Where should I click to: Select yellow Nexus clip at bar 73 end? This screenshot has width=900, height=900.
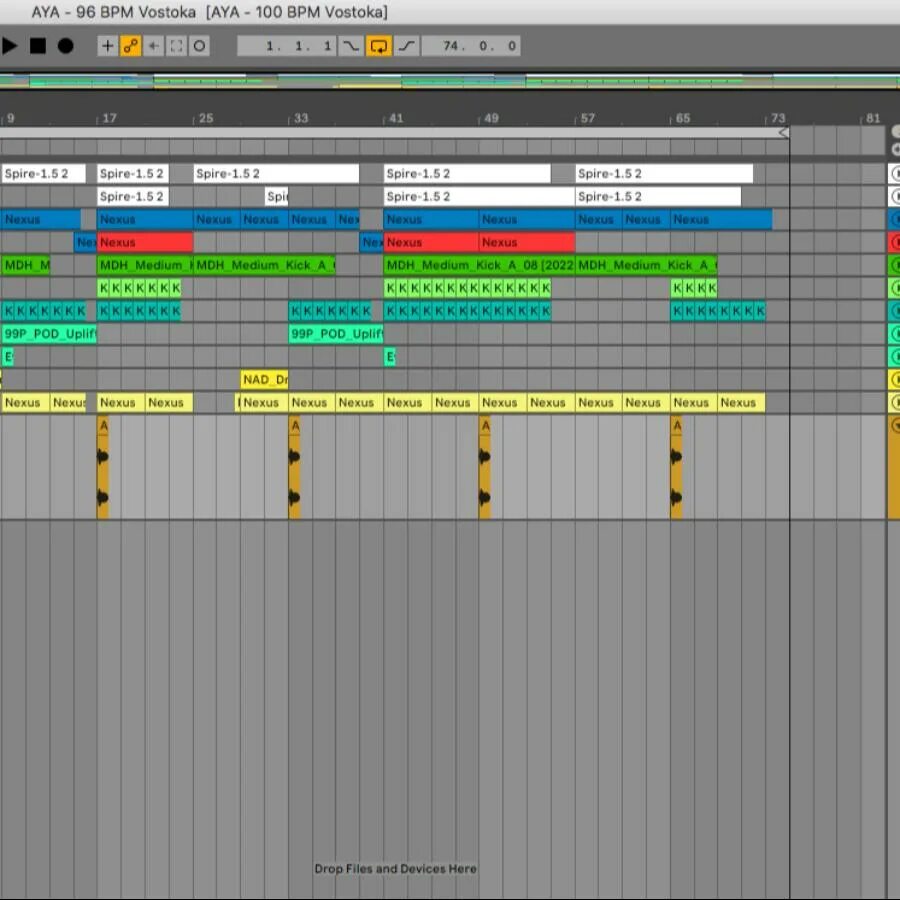[x=741, y=402]
